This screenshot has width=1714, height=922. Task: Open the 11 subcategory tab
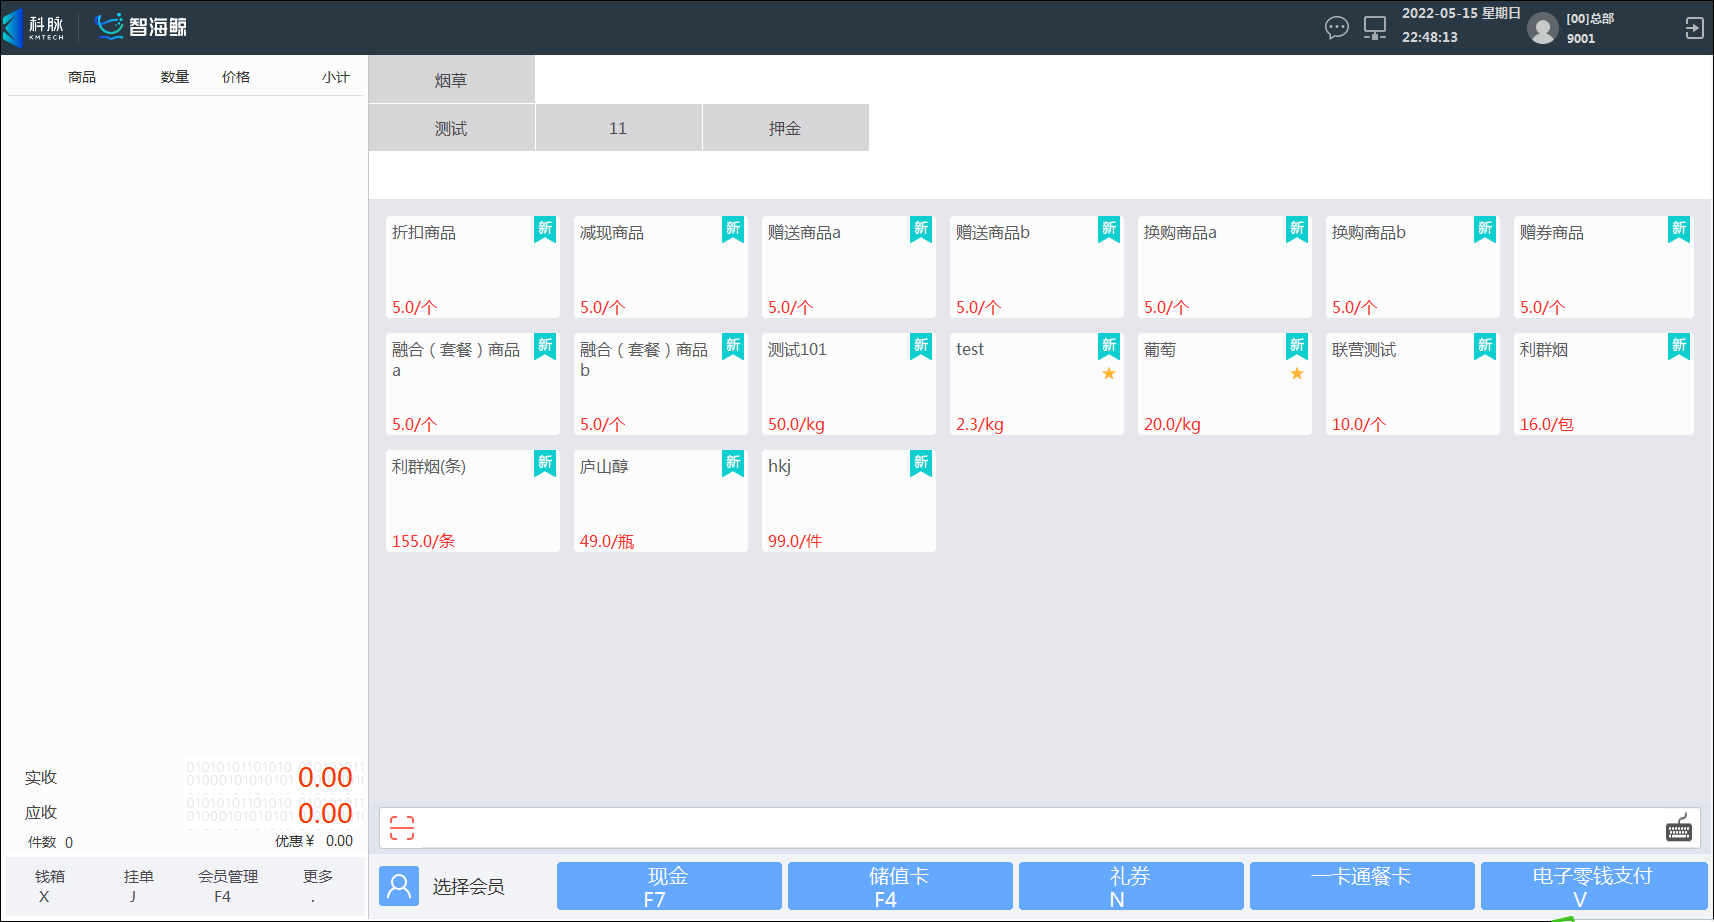coord(618,128)
